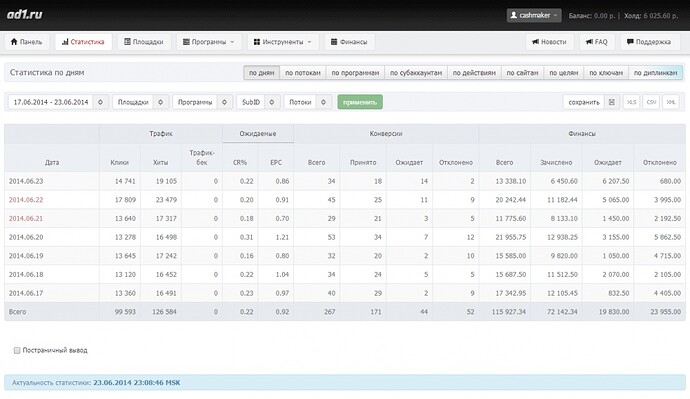690x399 pixels.
Task: Open the date range picker arrow
Action: point(100,102)
